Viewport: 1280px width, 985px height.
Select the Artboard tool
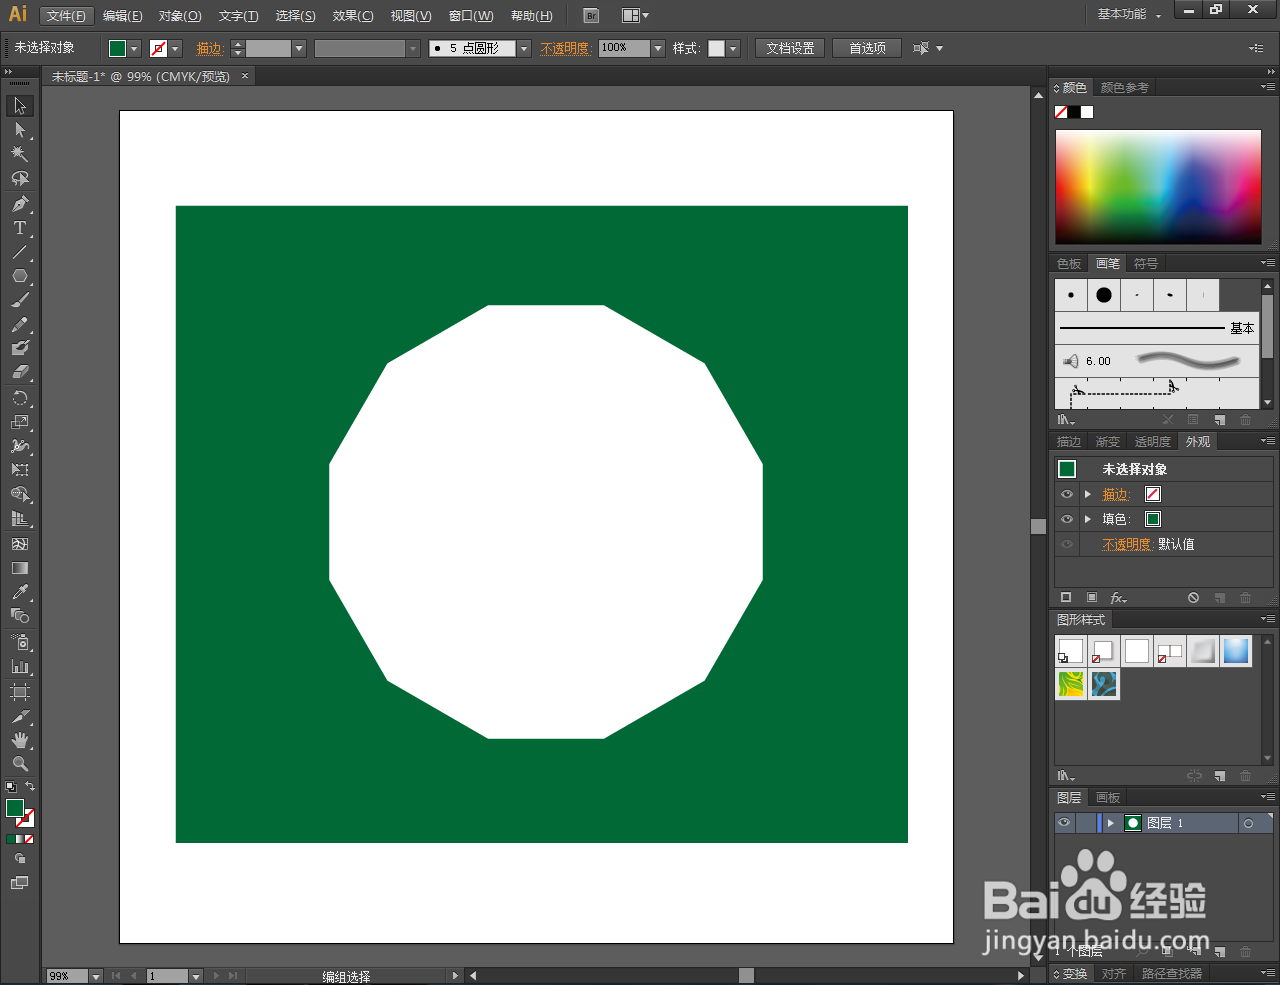(20, 692)
